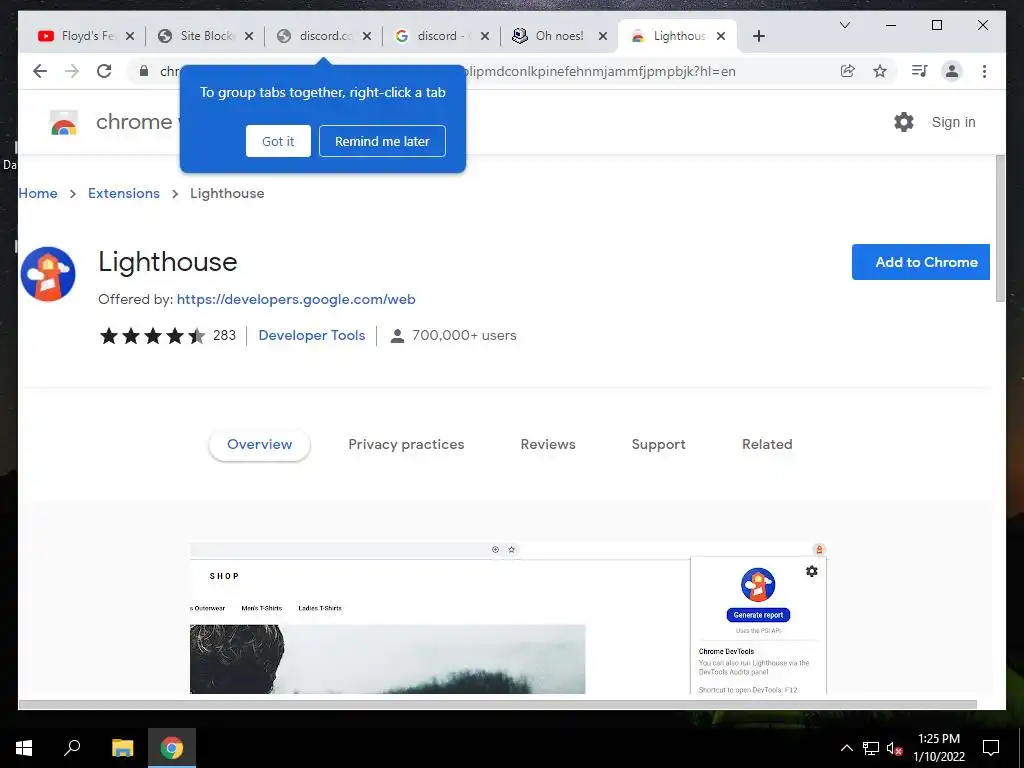Open the Privacy practices tab
The width and height of the screenshot is (1024, 768).
[406, 445]
